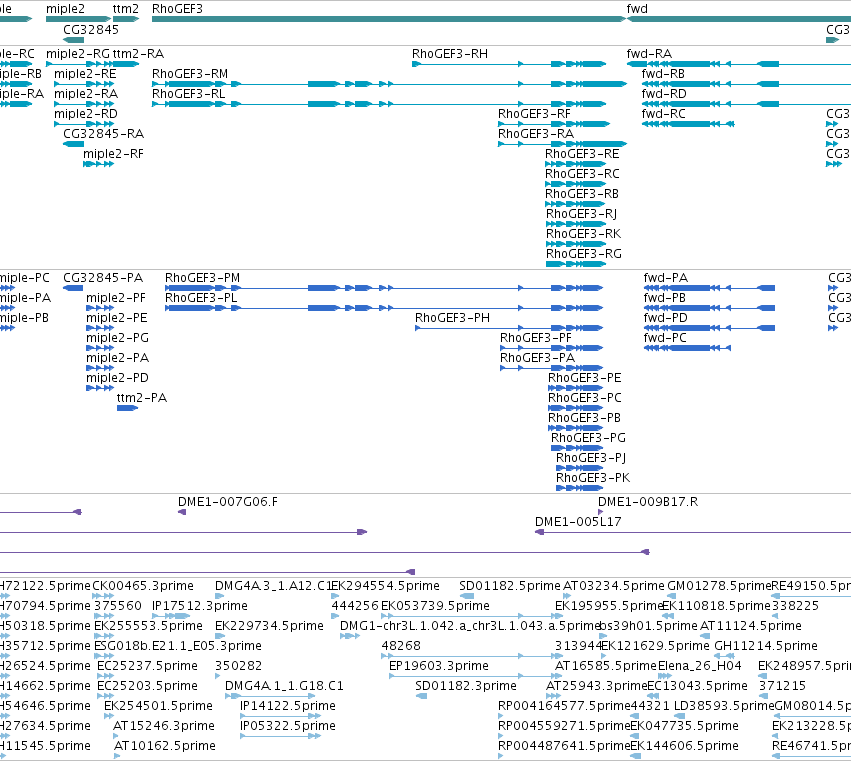Screen dimensions: 851x761
Task: Select transcript RhoGEF3-RK
Action: 583,234
